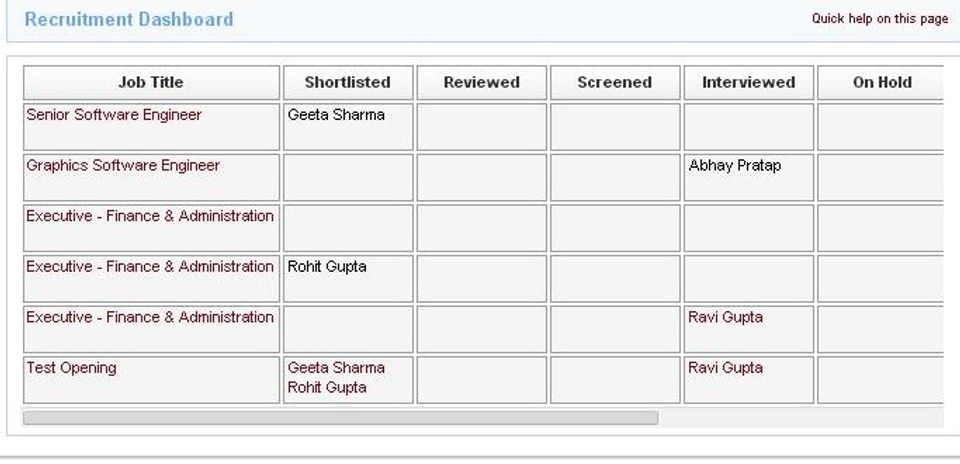Click Geeta Sharma in the Test Opening row

(x=336, y=368)
